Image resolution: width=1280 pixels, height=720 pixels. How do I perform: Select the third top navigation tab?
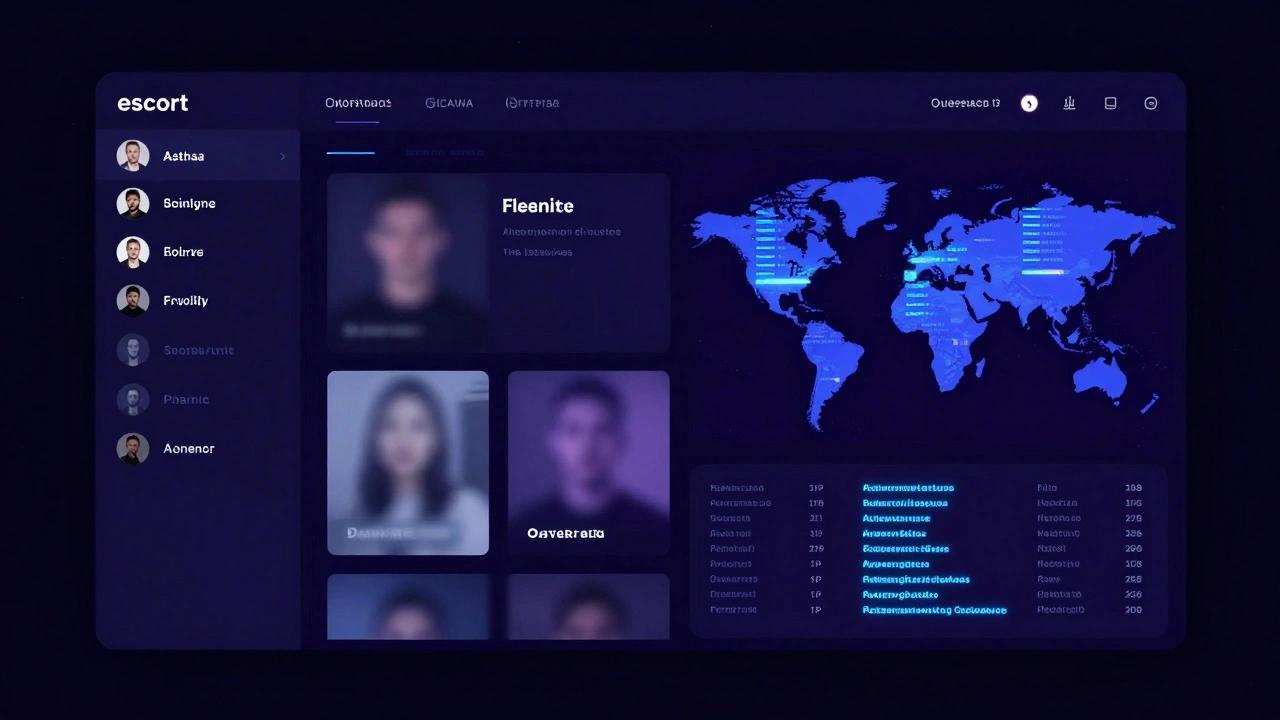click(532, 103)
